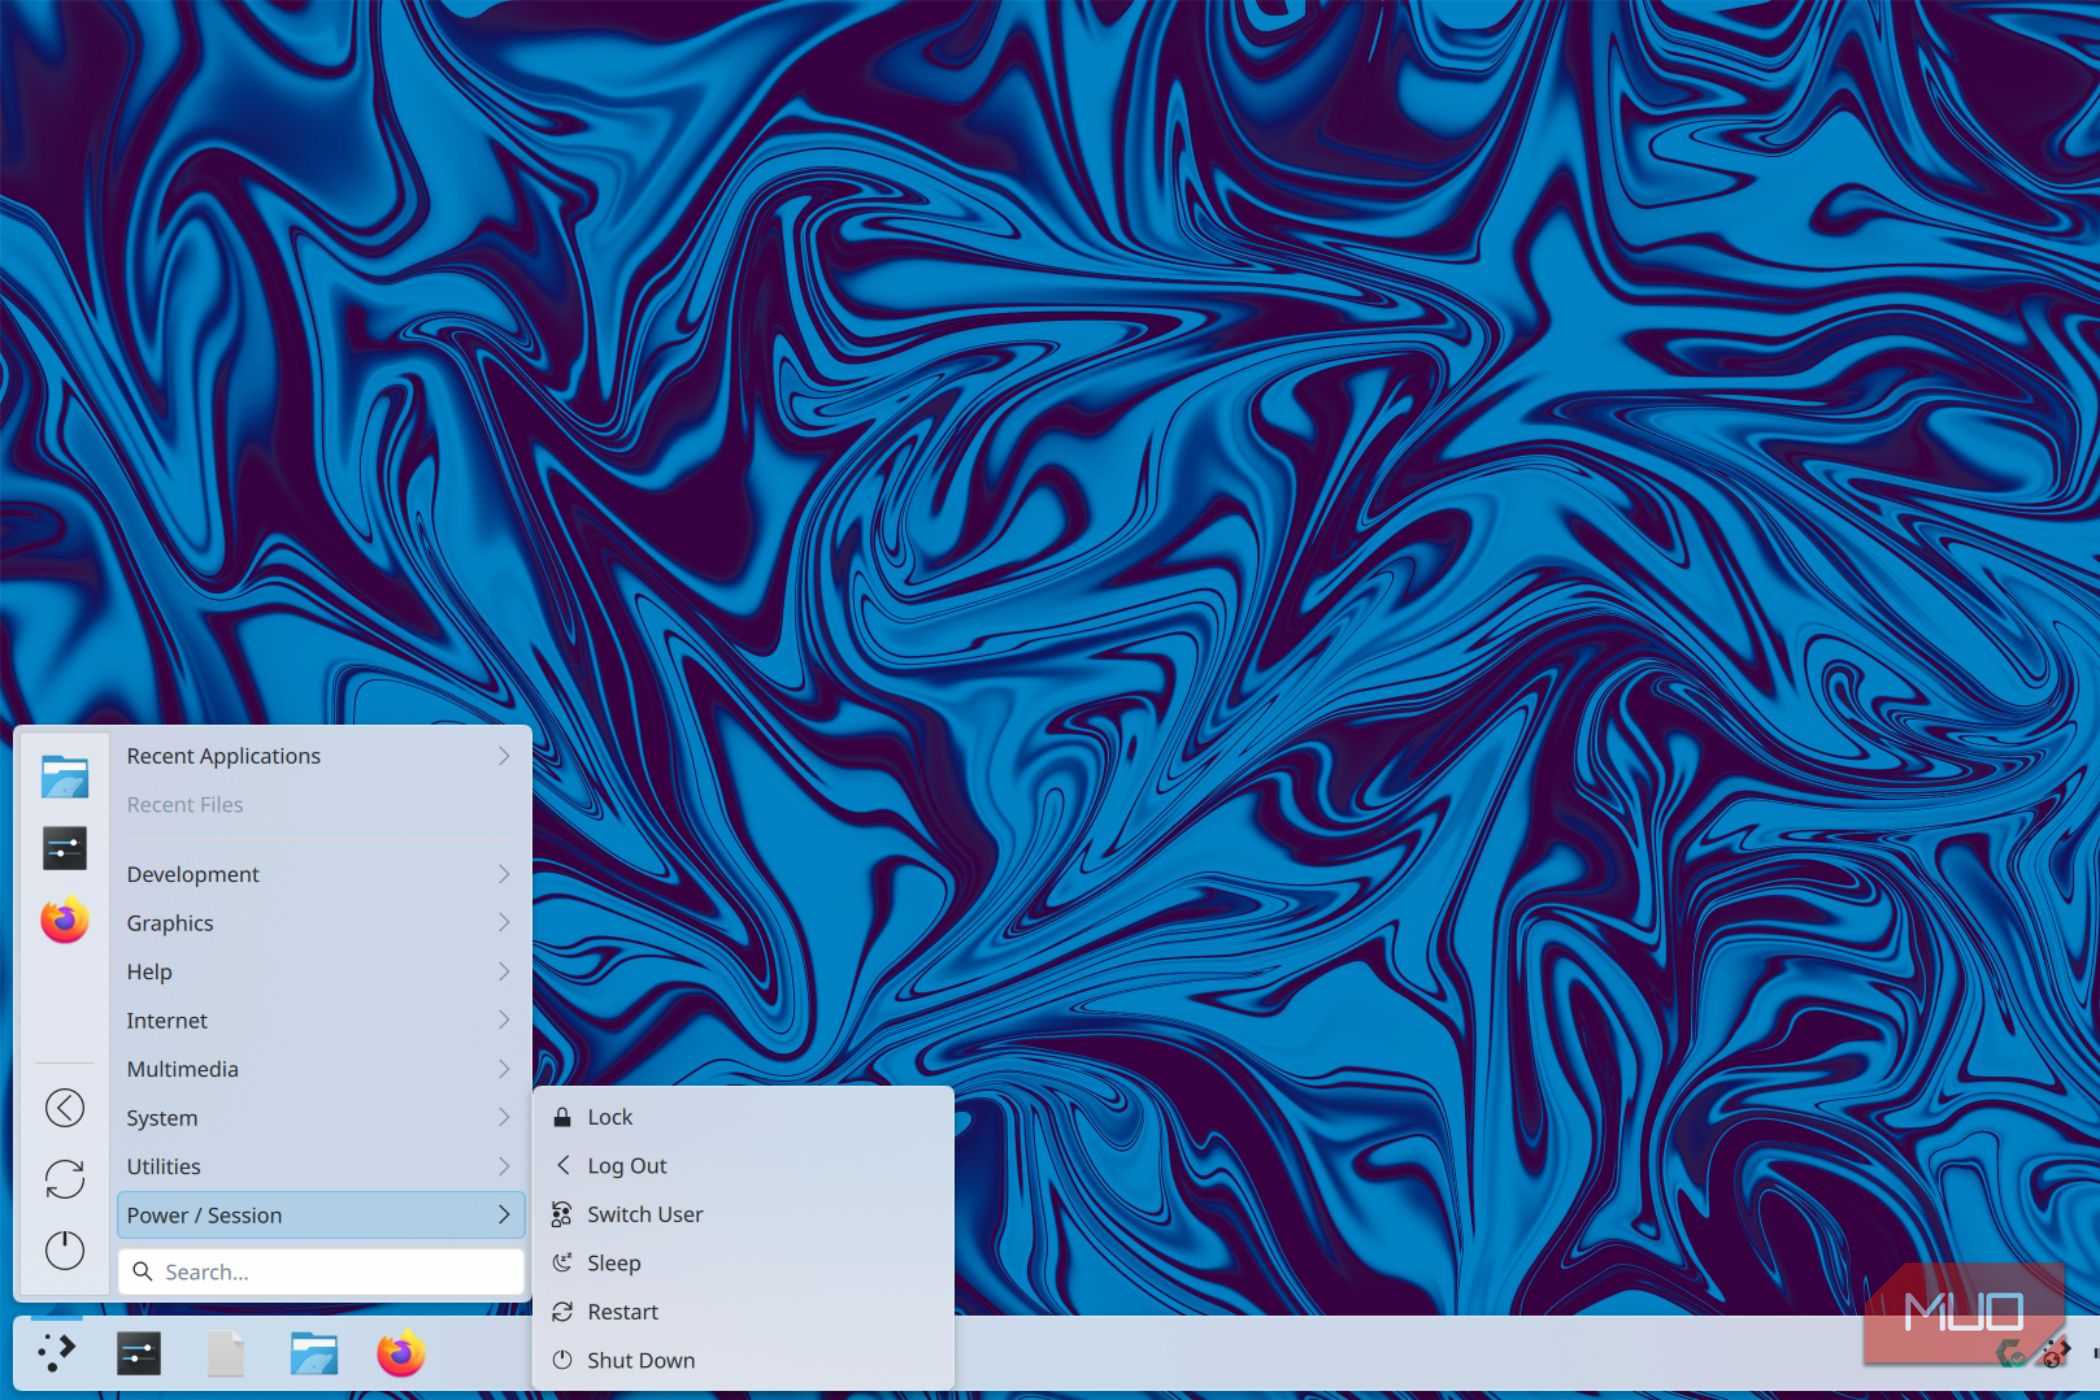Expand the System category chevron
Viewport: 2100px width, 1400px height.
pyautogui.click(x=504, y=1117)
